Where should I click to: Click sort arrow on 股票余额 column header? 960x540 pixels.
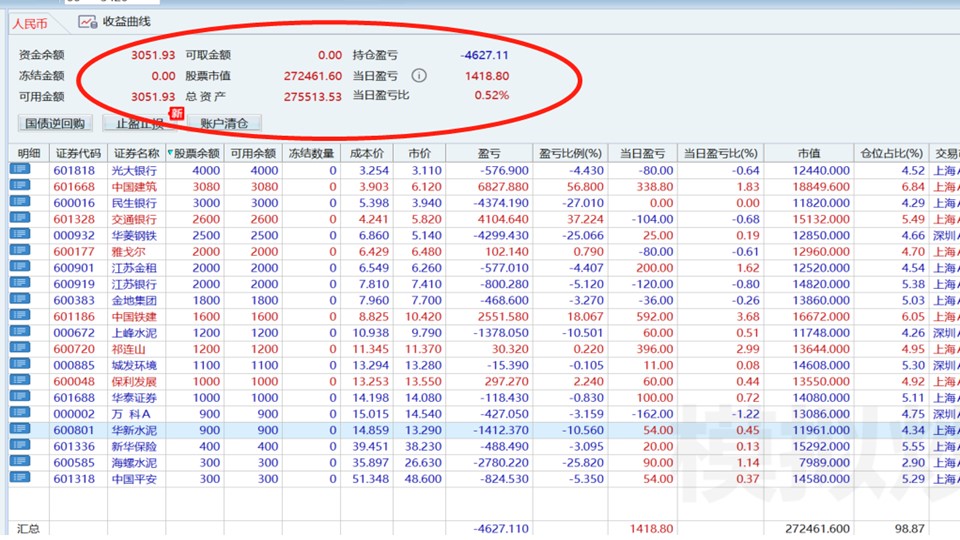[x=171, y=153]
